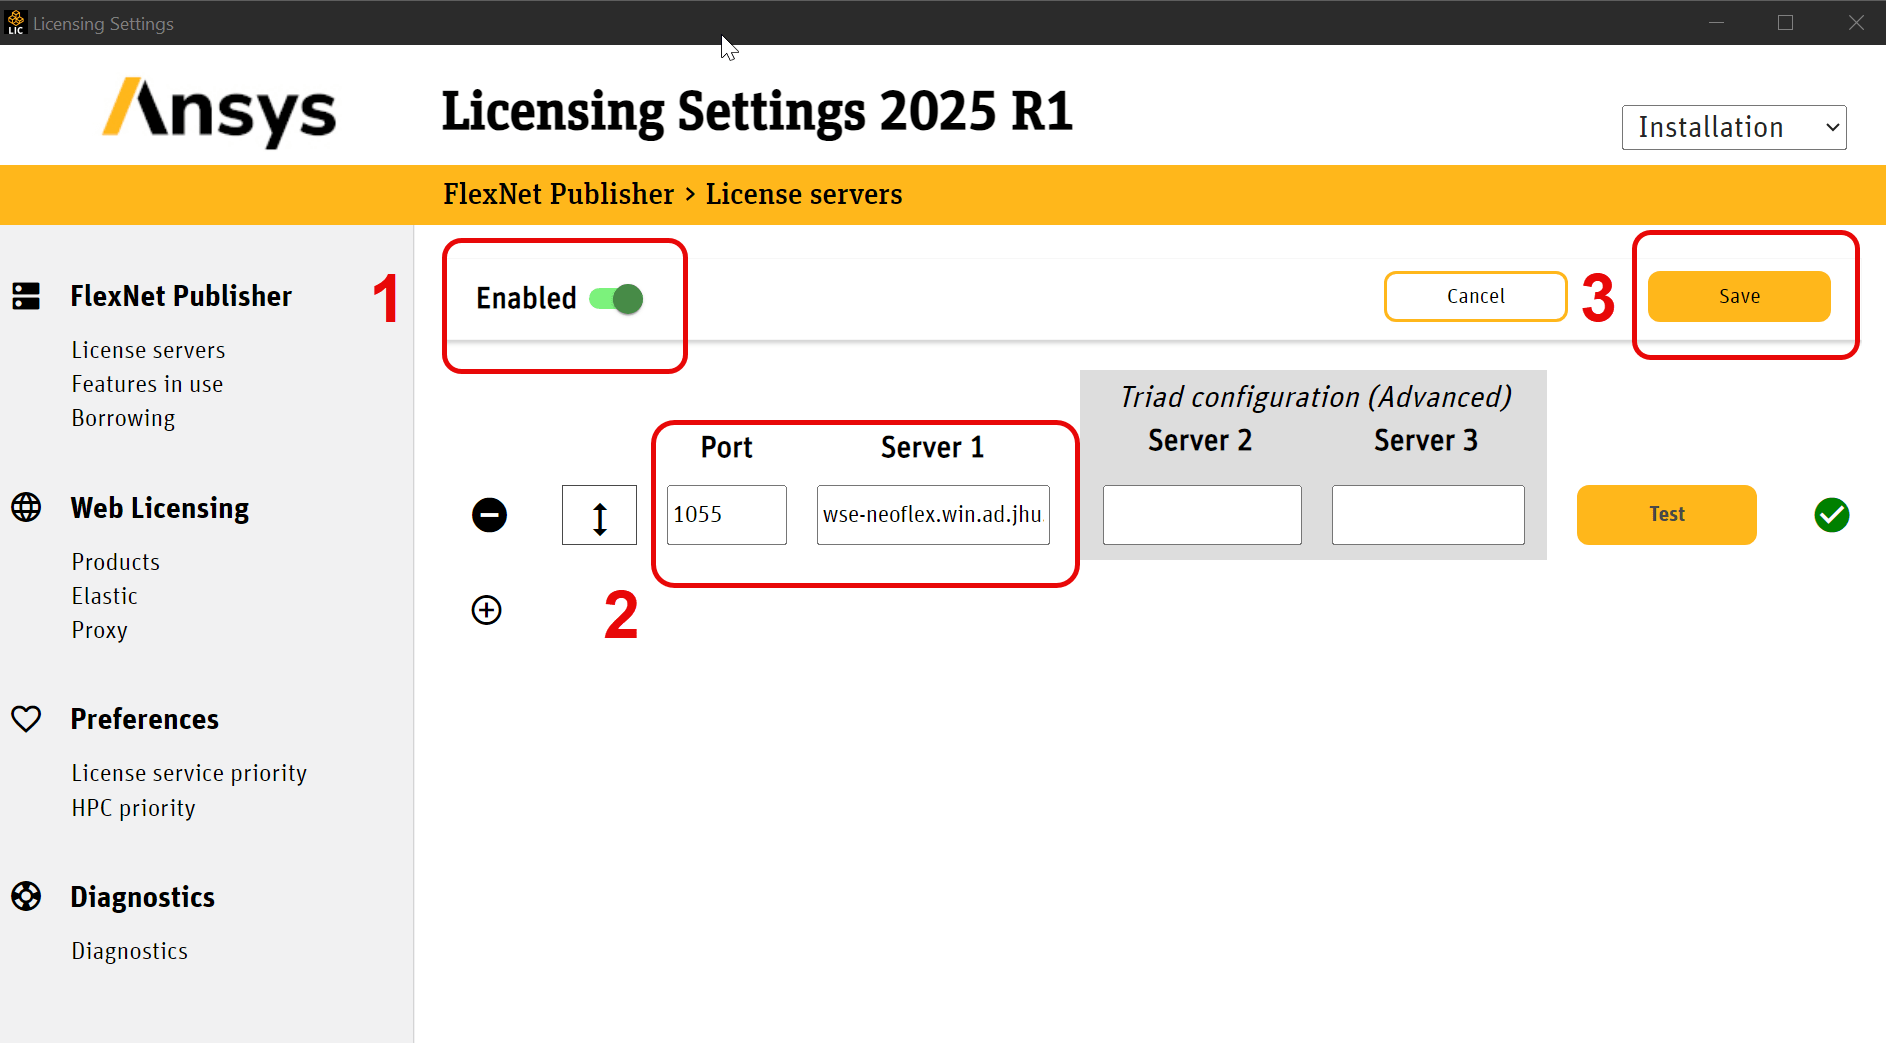Open the Elastic page

[x=104, y=596]
